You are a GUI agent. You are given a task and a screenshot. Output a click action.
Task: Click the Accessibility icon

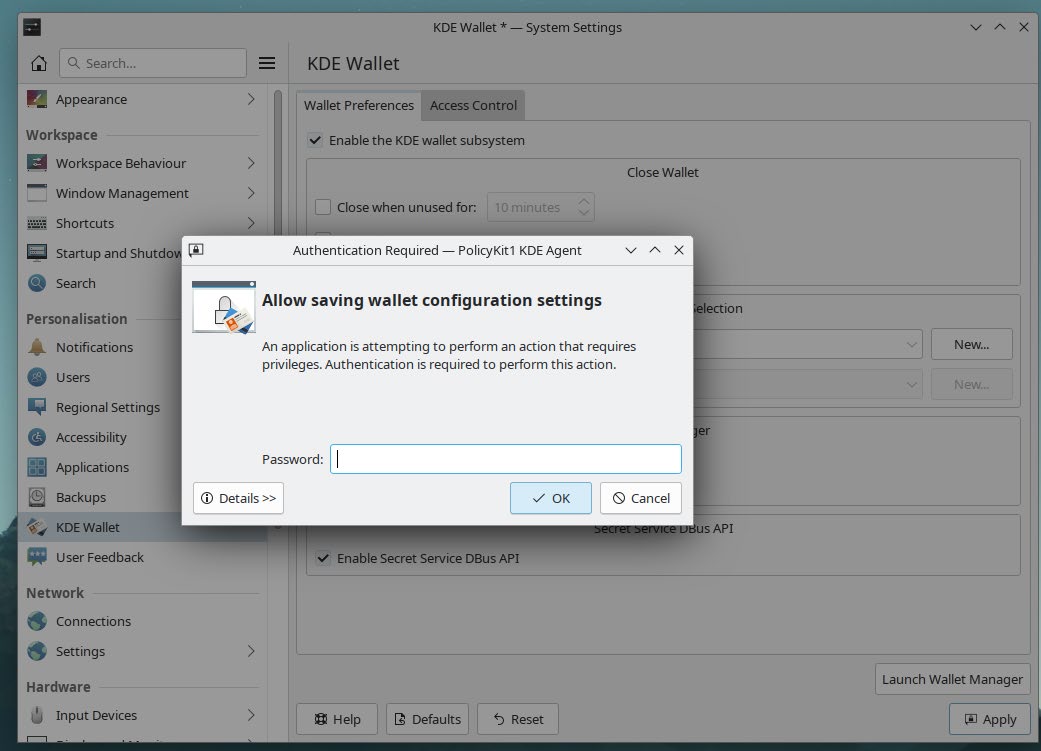click(37, 437)
